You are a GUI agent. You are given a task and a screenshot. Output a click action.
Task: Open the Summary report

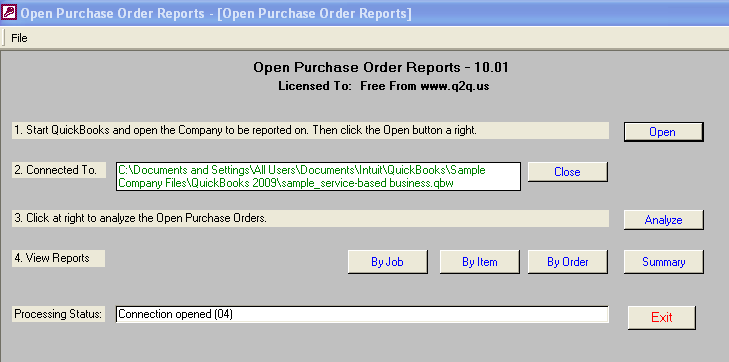(x=663, y=262)
